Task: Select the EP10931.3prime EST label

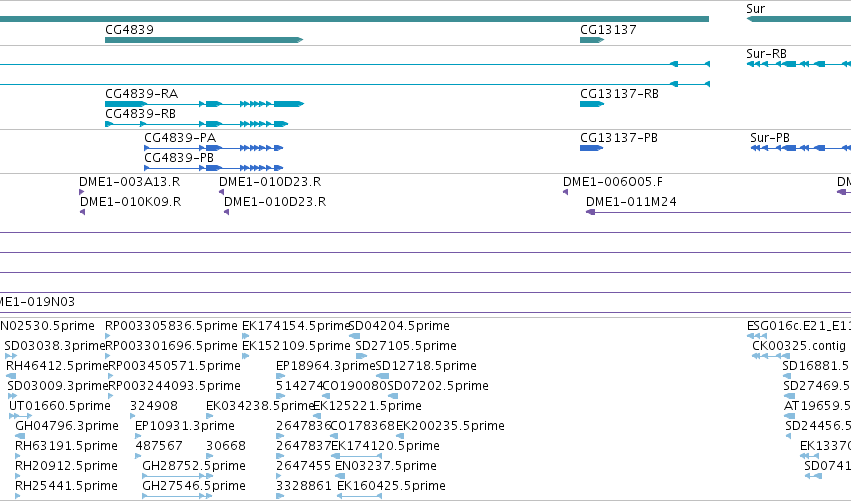Action: [185, 426]
